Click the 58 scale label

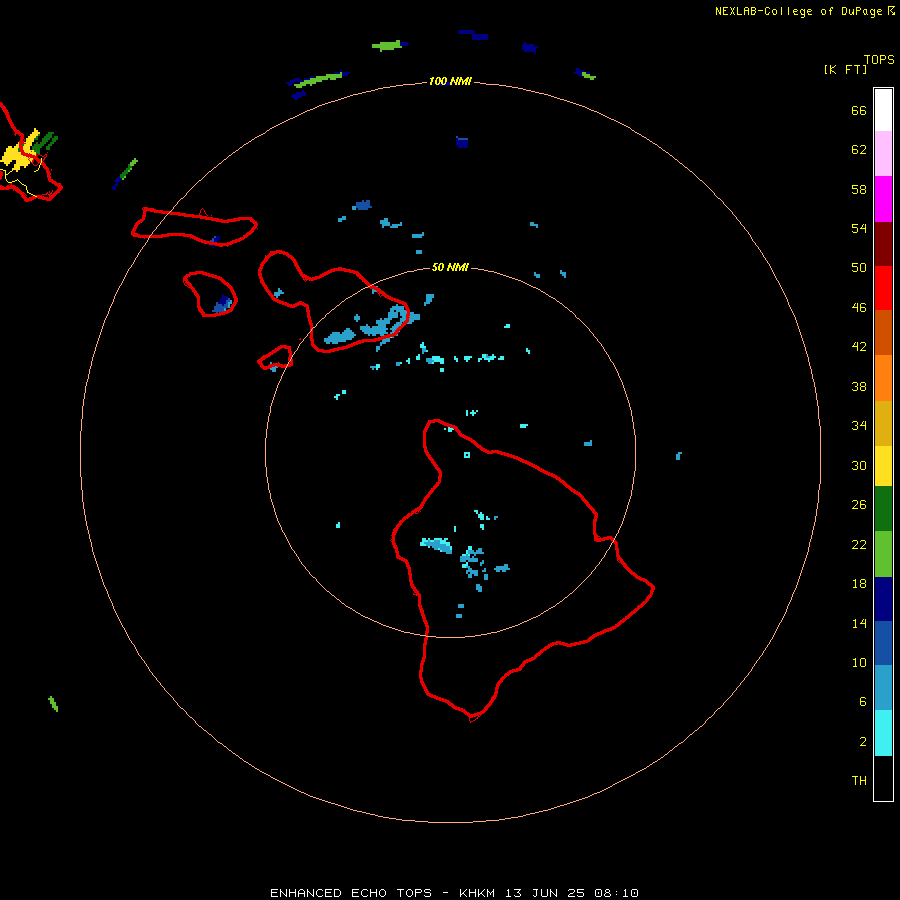[859, 189]
